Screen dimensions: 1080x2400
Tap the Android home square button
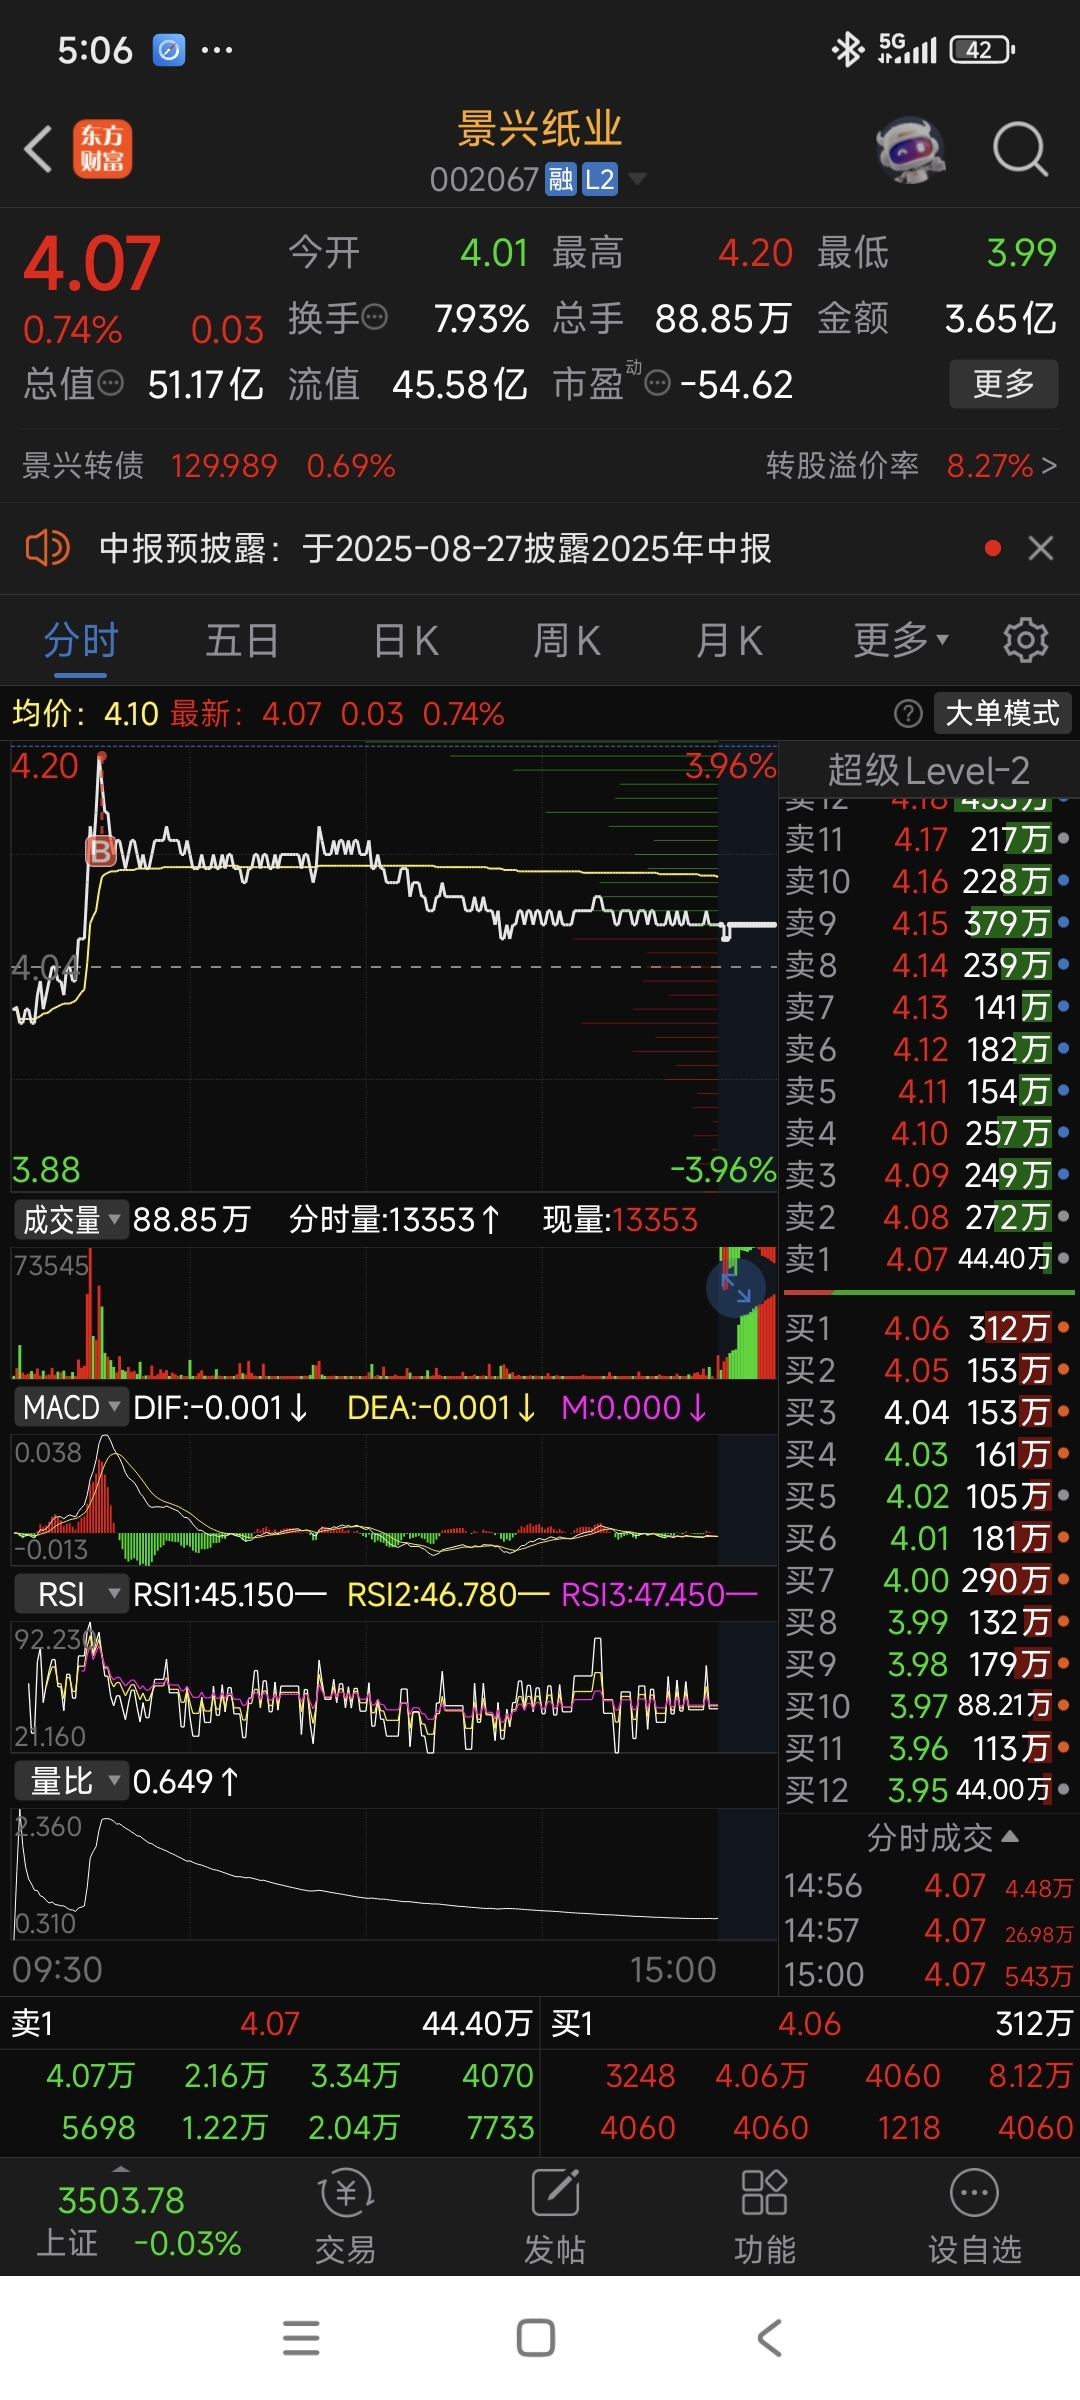536,2338
